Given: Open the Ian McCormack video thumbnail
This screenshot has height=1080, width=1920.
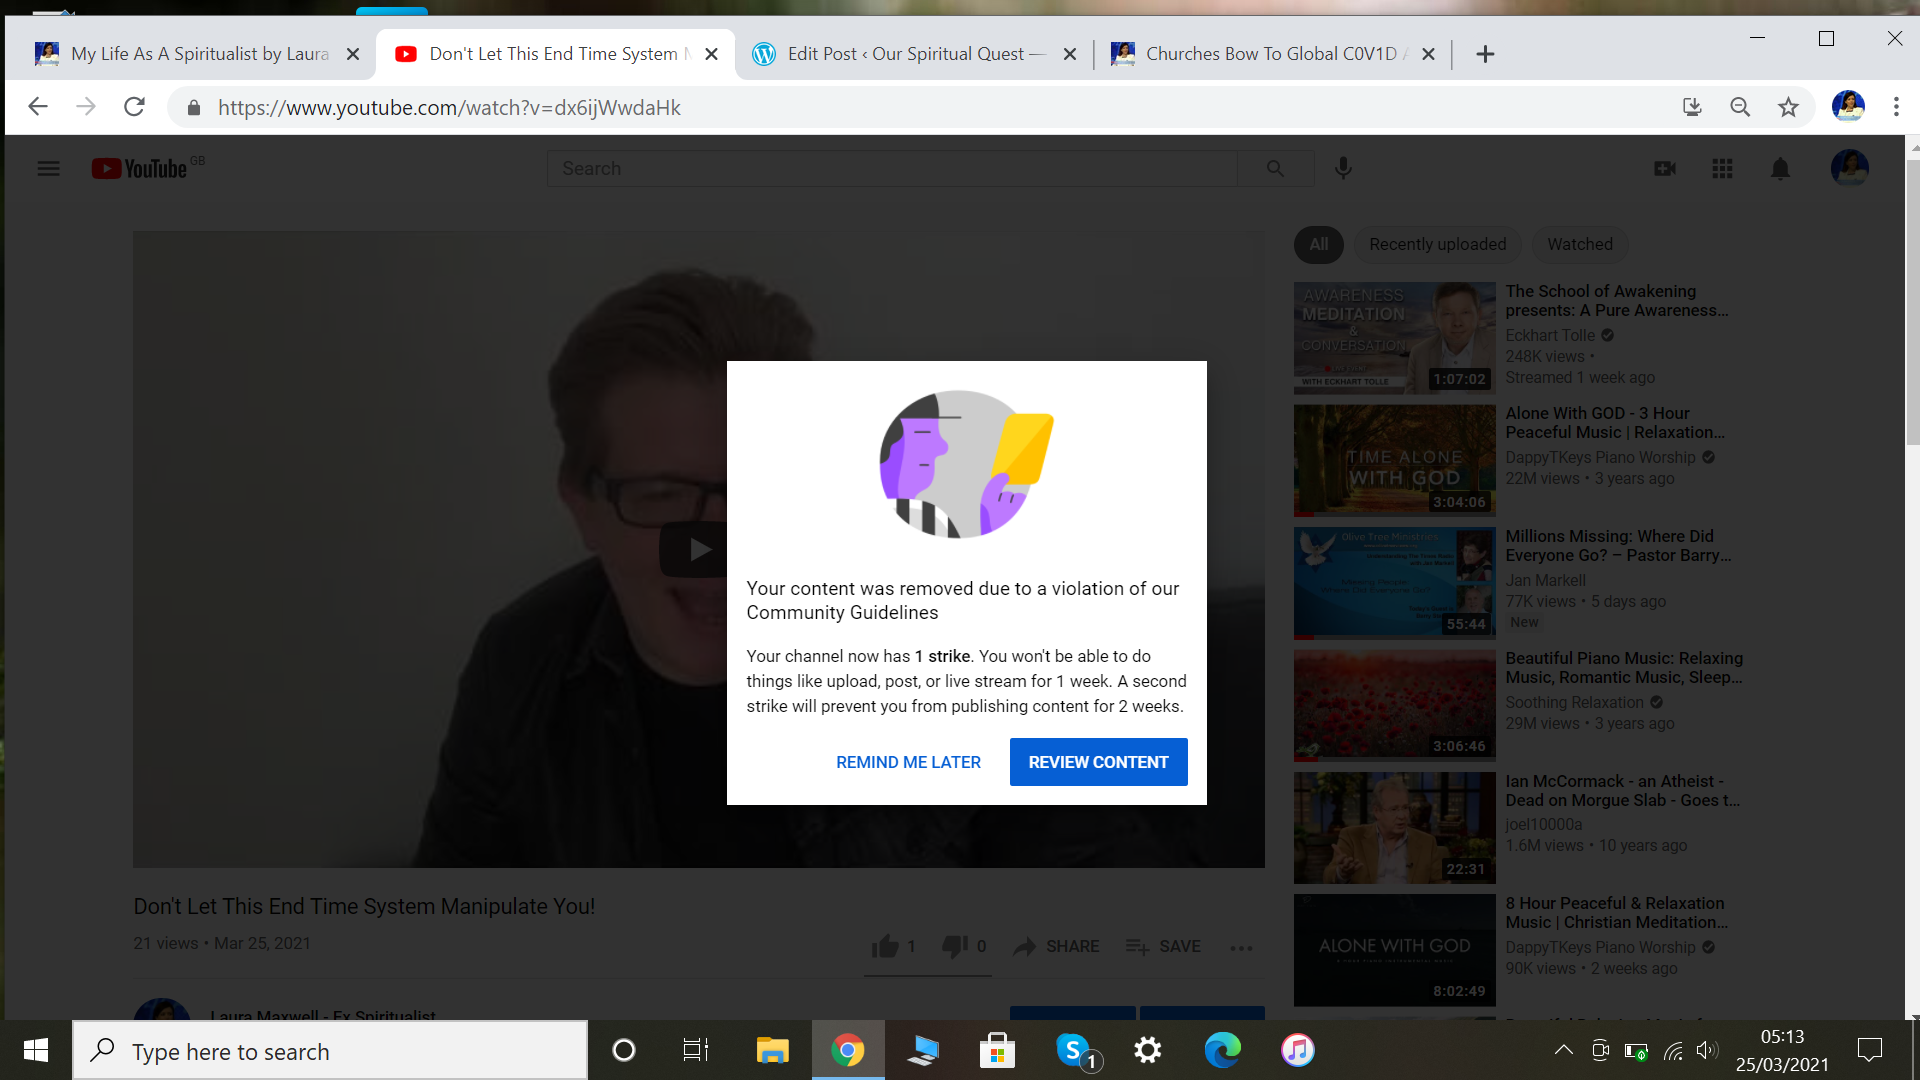Looking at the screenshot, I should (x=1394, y=828).
